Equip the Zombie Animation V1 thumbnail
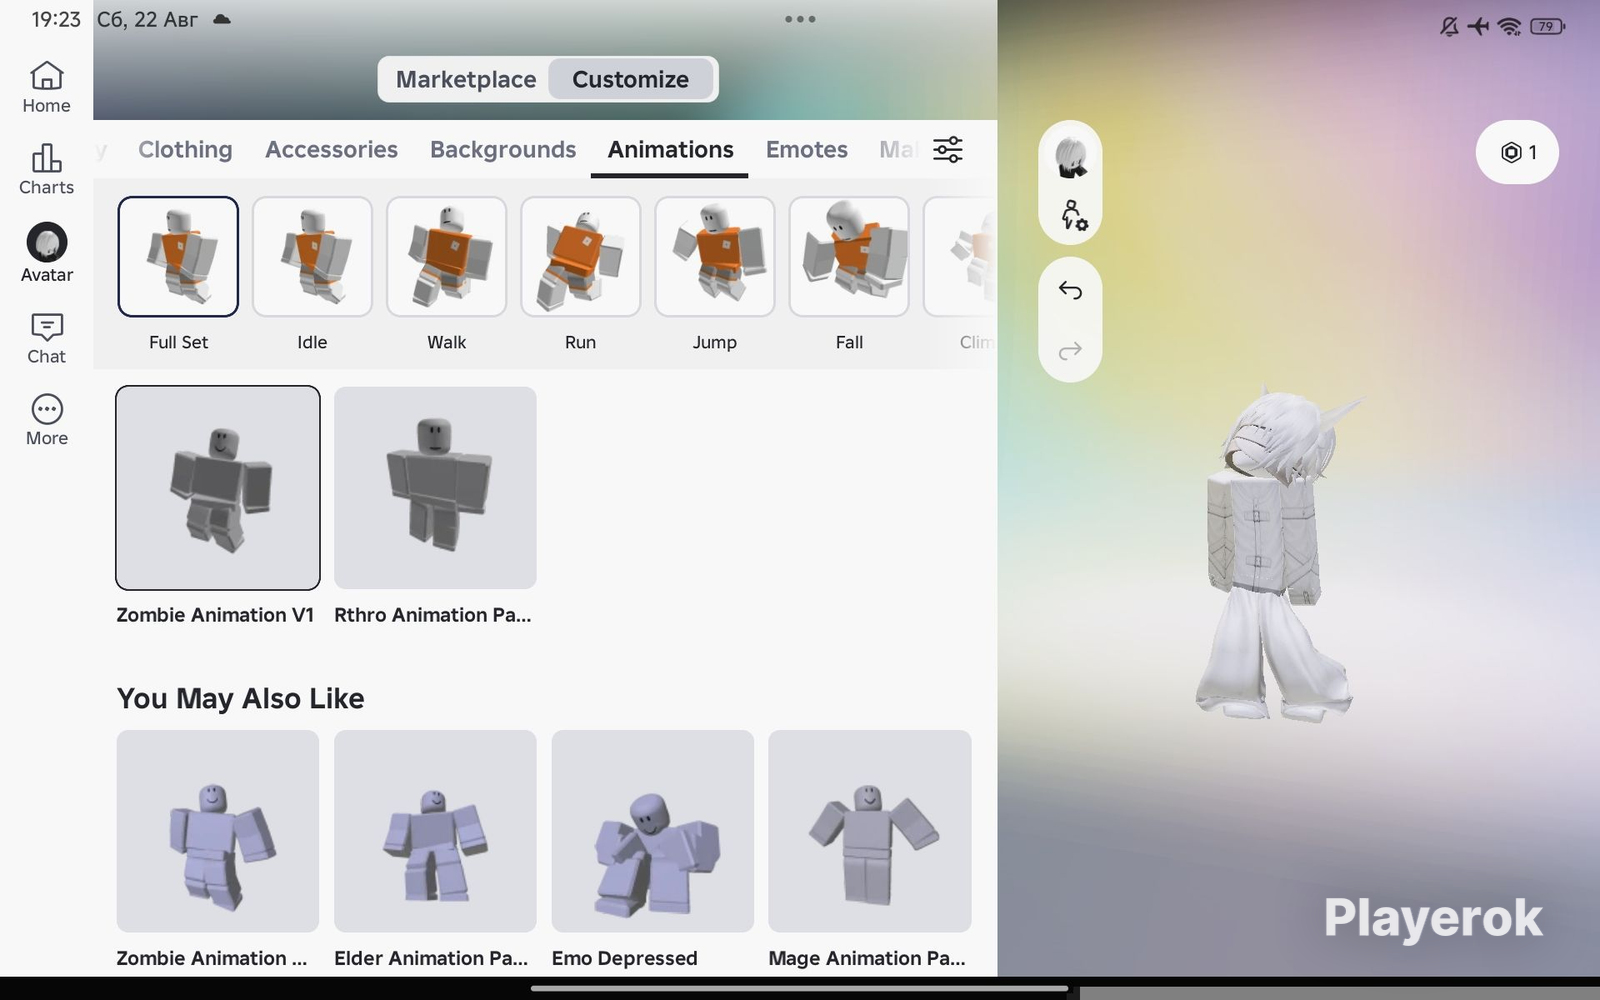This screenshot has width=1600, height=1000. 218,488
